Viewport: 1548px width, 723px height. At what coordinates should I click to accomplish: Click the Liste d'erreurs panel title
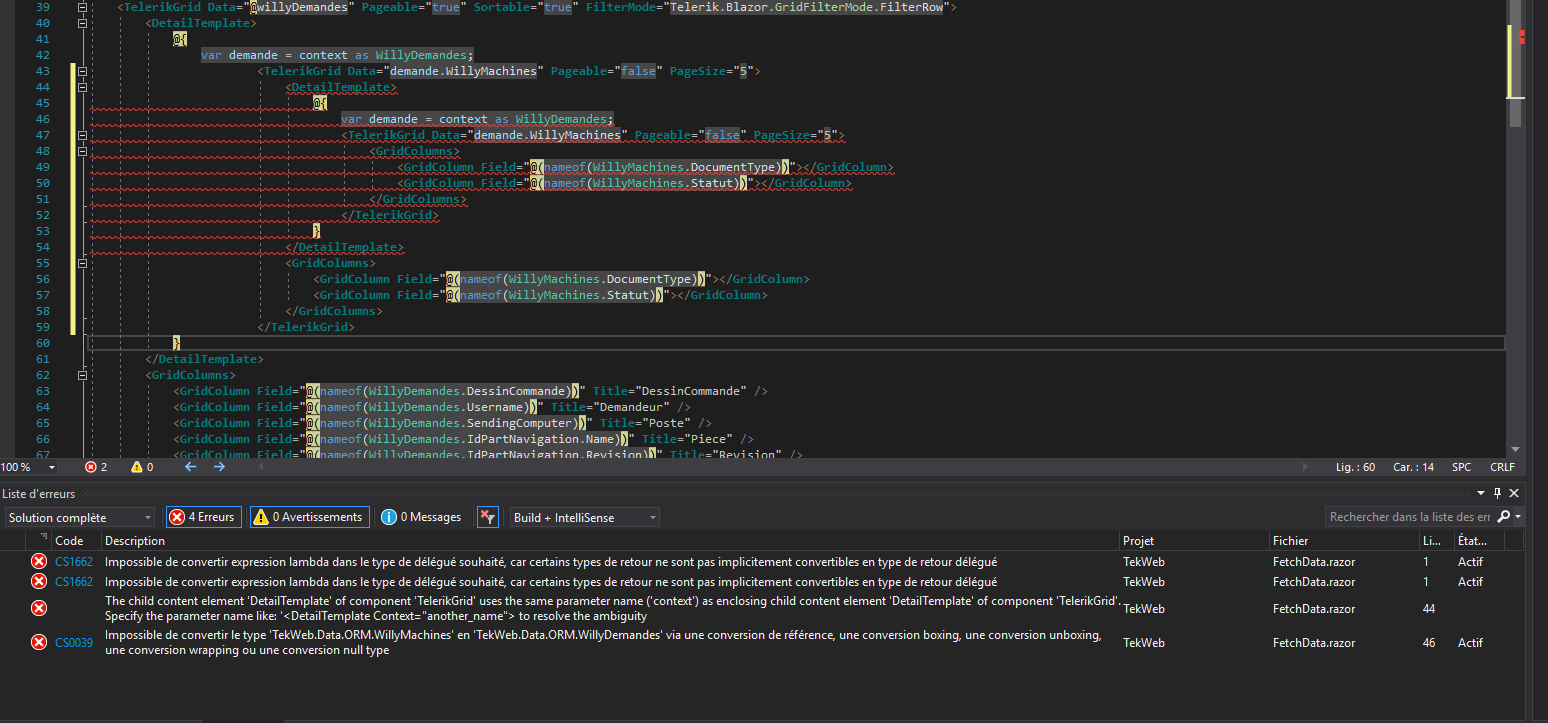click(38, 494)
